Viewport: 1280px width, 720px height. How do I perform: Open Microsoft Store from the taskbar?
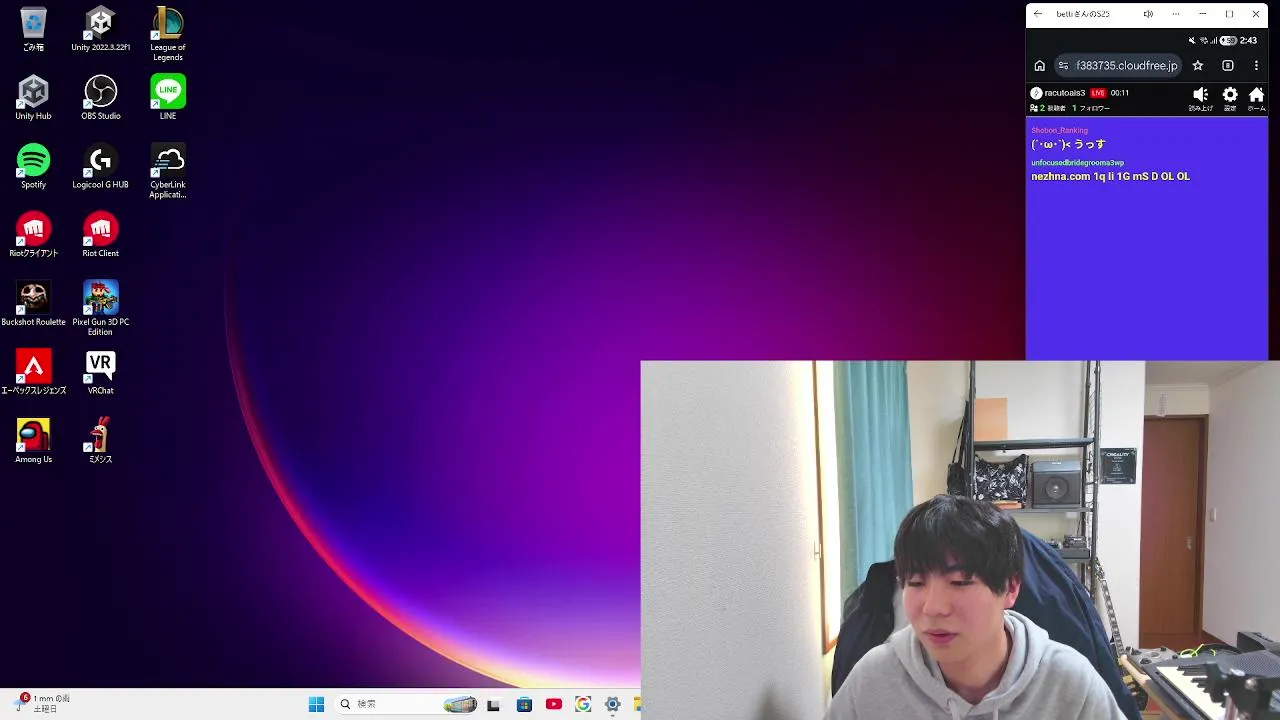524,705
